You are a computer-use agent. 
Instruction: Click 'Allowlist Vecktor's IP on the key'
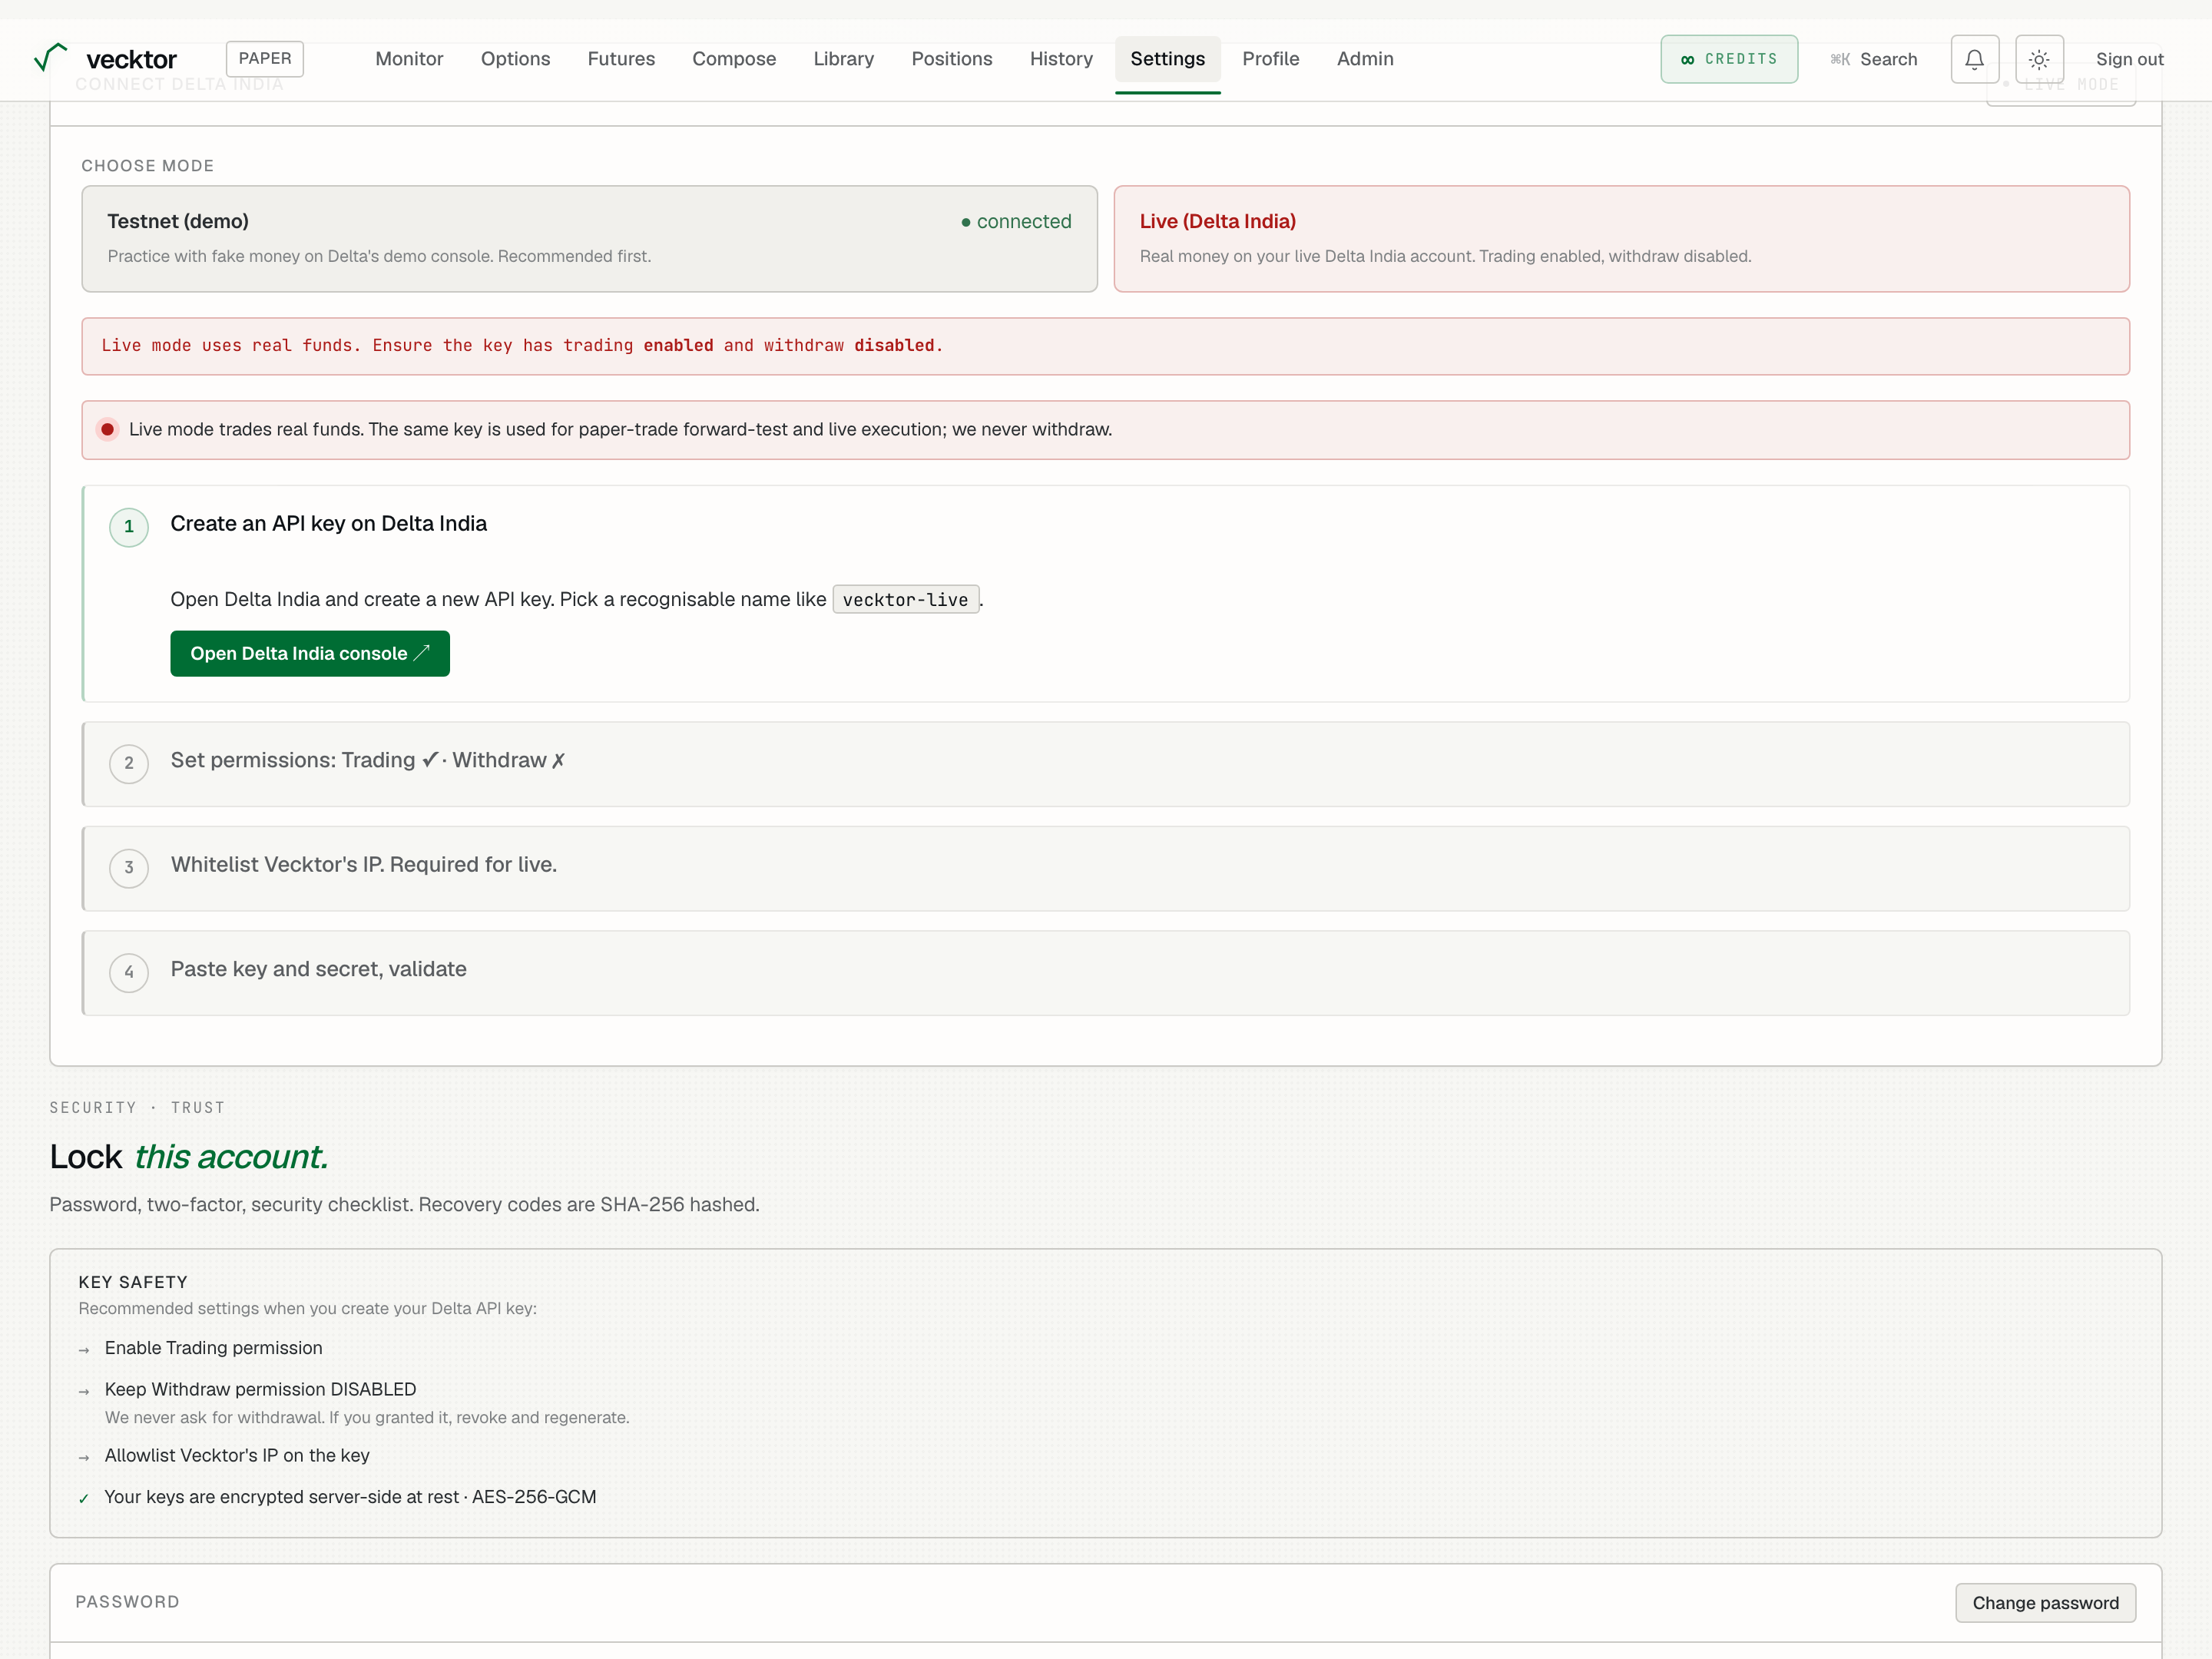click(x=237, y=1455)
